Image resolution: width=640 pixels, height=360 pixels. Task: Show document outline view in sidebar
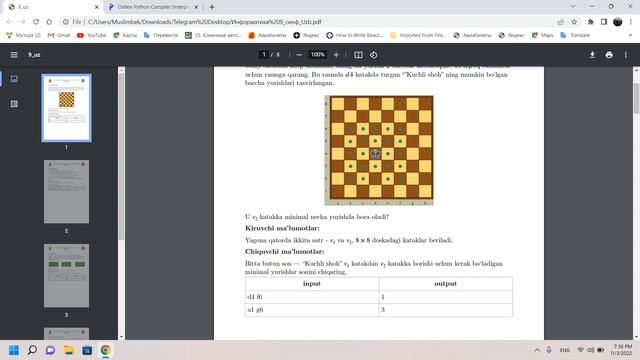14,104
